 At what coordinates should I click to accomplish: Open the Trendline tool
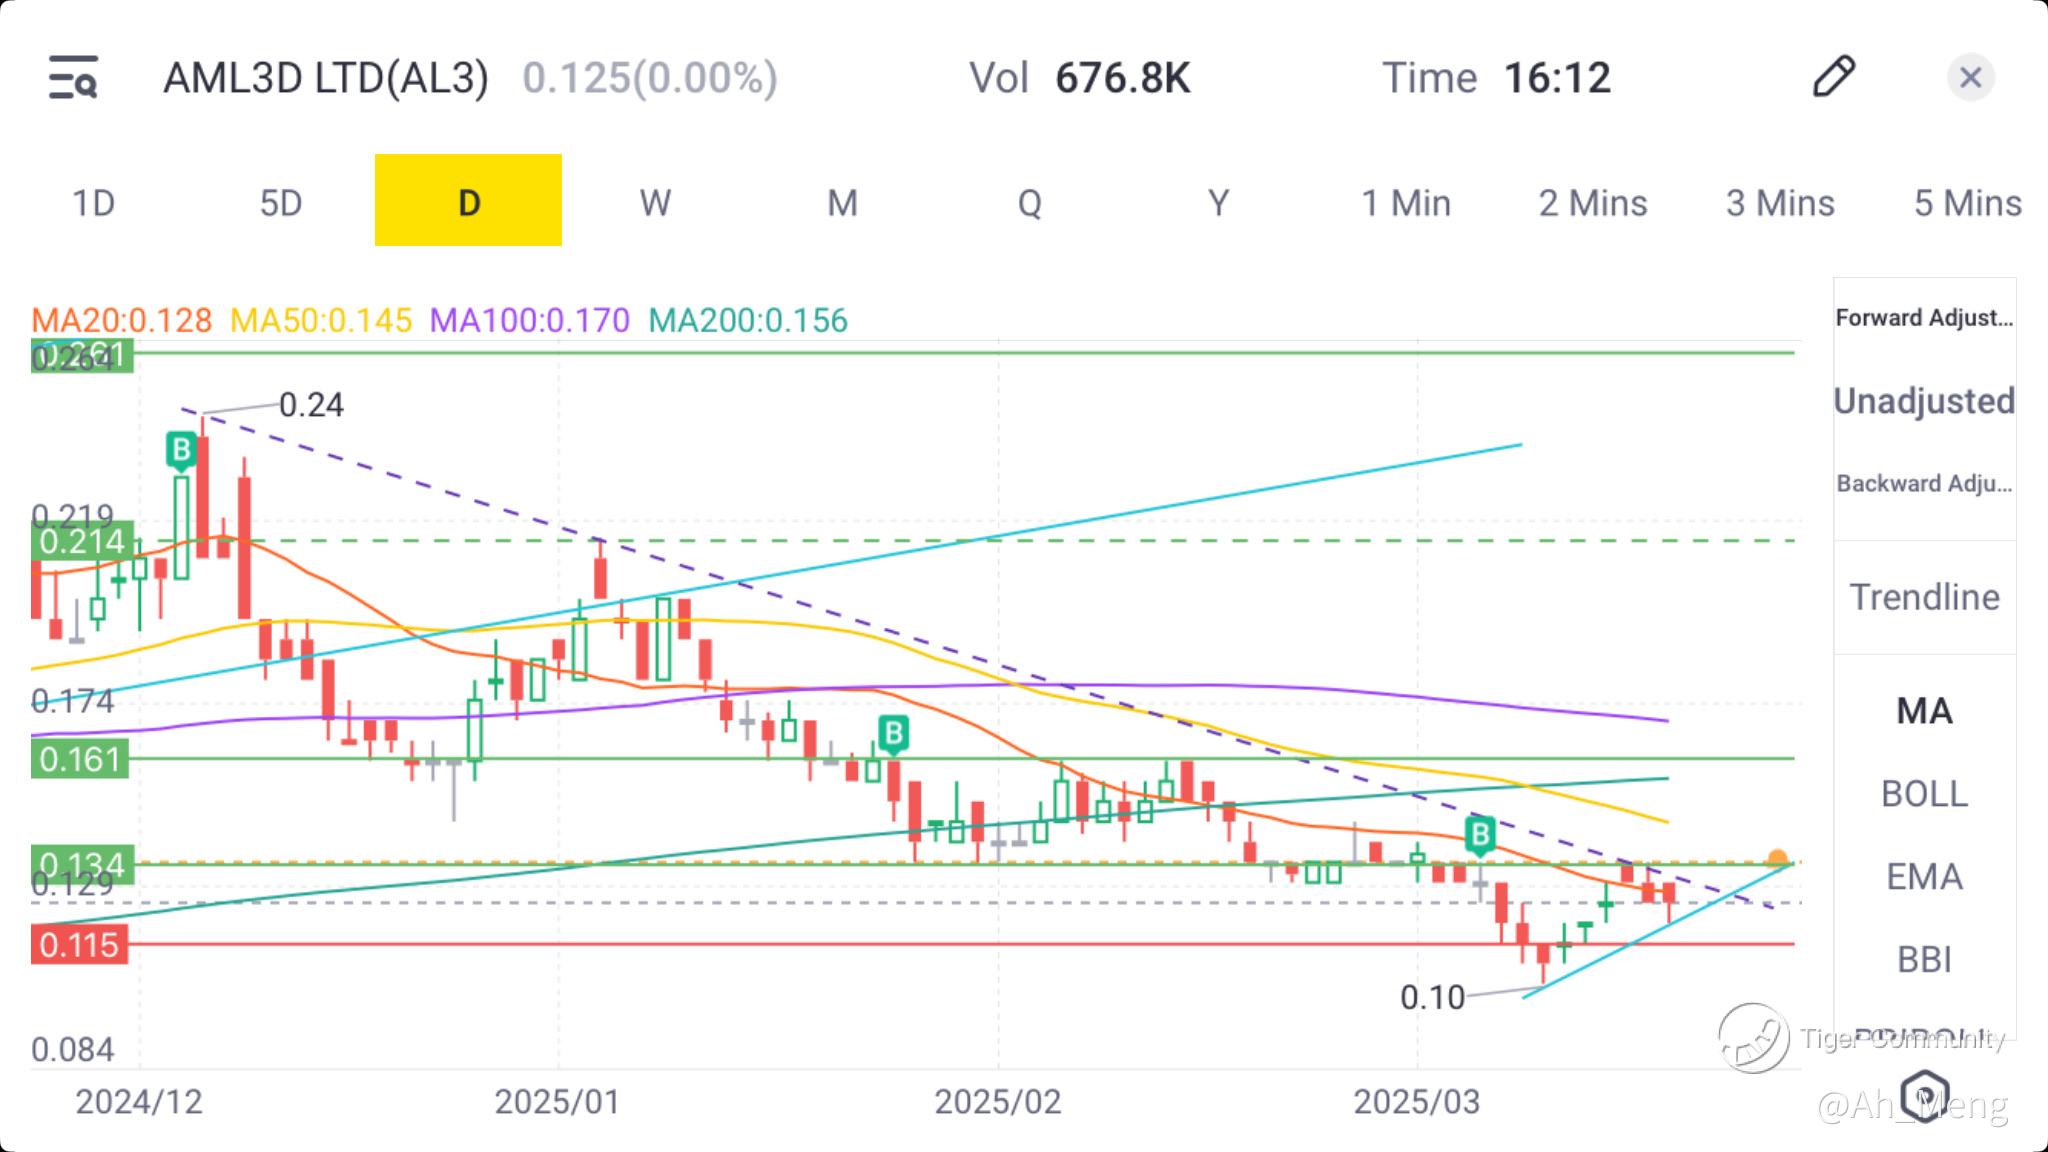click(1924, 597)
